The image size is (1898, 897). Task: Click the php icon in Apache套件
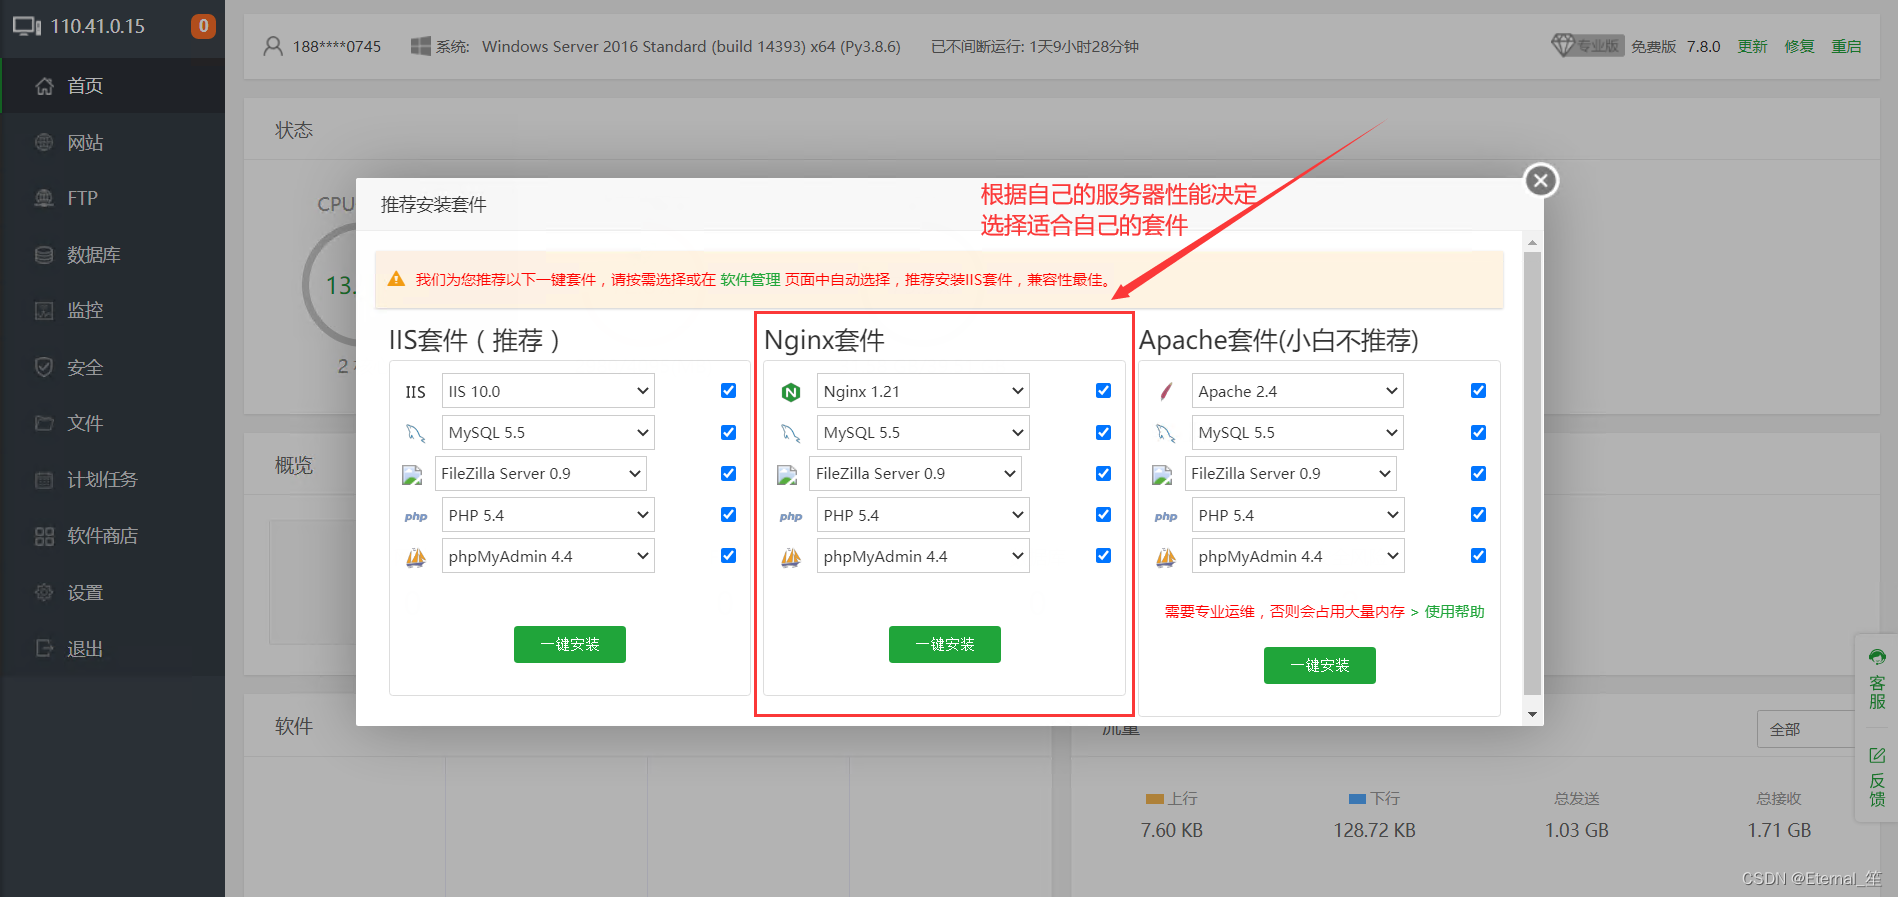click(x=1166, y=516)
